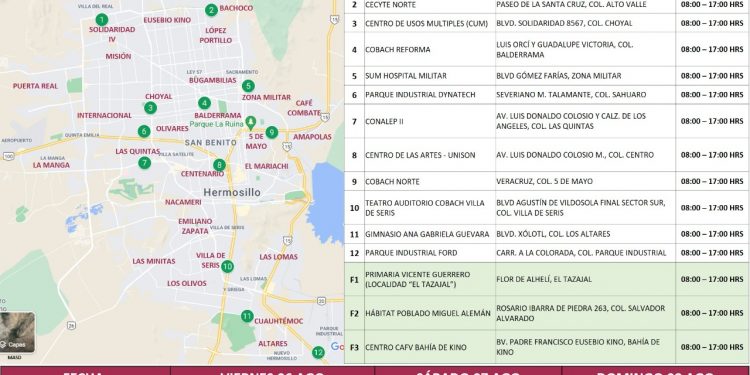This screenshot has height=375, width=750.
Task: Select TEATRO AUDITORIO COBACH VILLA DE SERIS cell
Action: tap(430, 208)
